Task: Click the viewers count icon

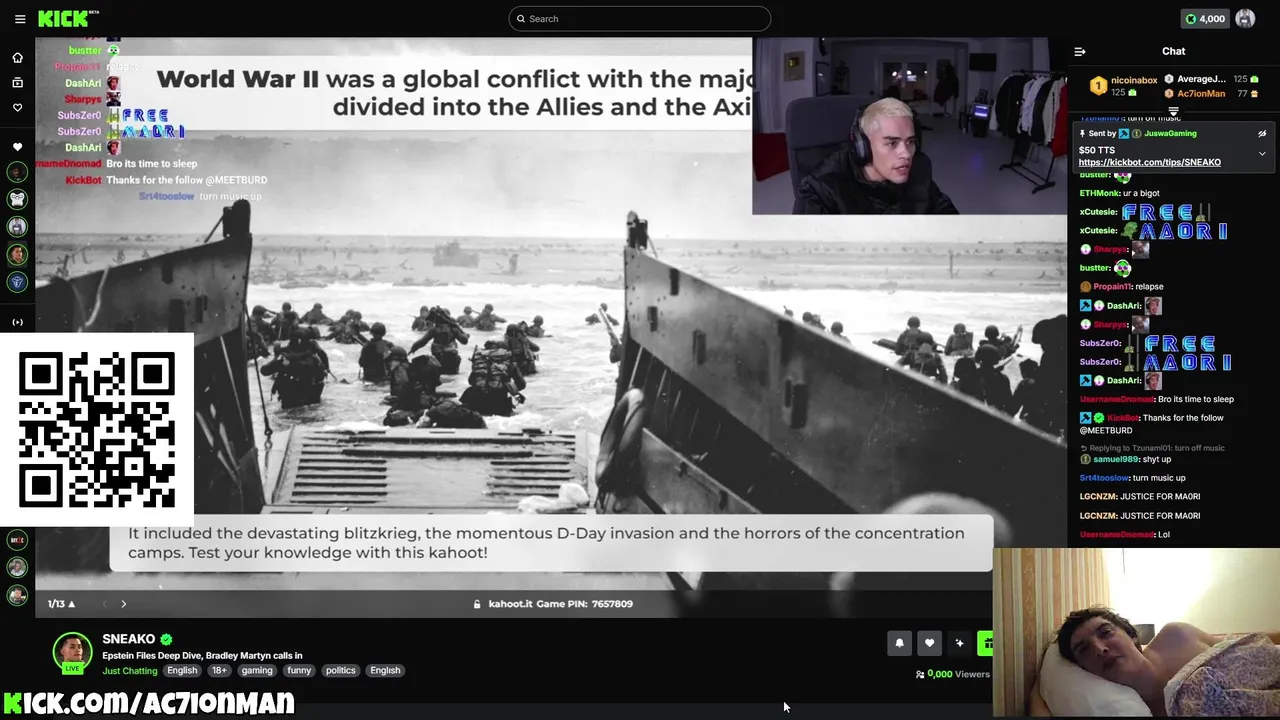Action: click(920, 675)
